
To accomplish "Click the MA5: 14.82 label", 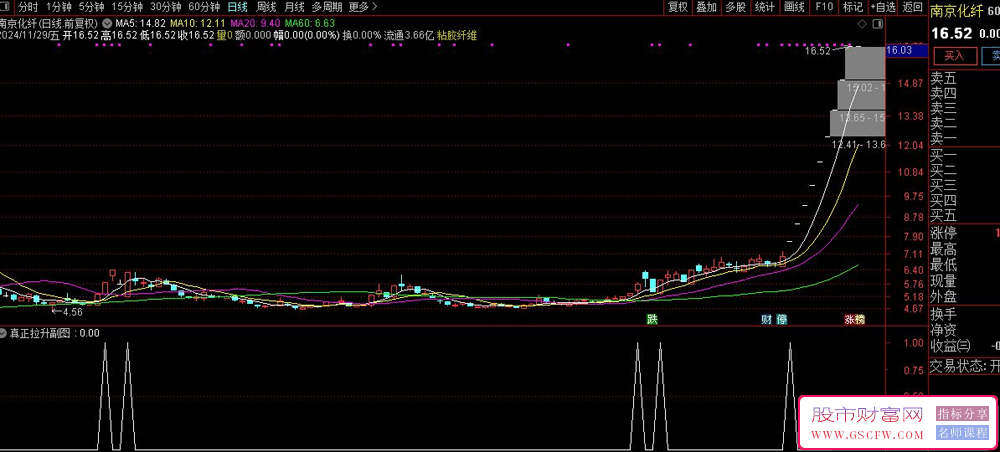I will 141,24.
